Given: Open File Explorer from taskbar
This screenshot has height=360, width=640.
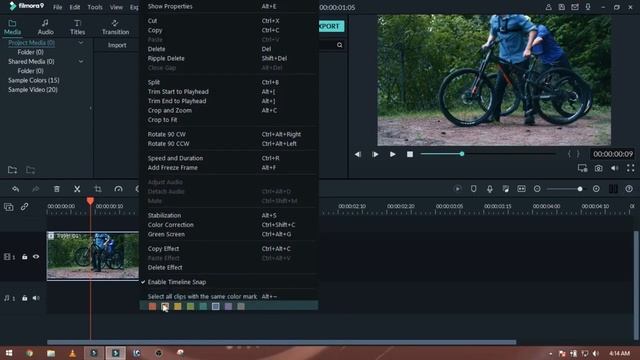Looking at the screenshot, I should point(51,353).
